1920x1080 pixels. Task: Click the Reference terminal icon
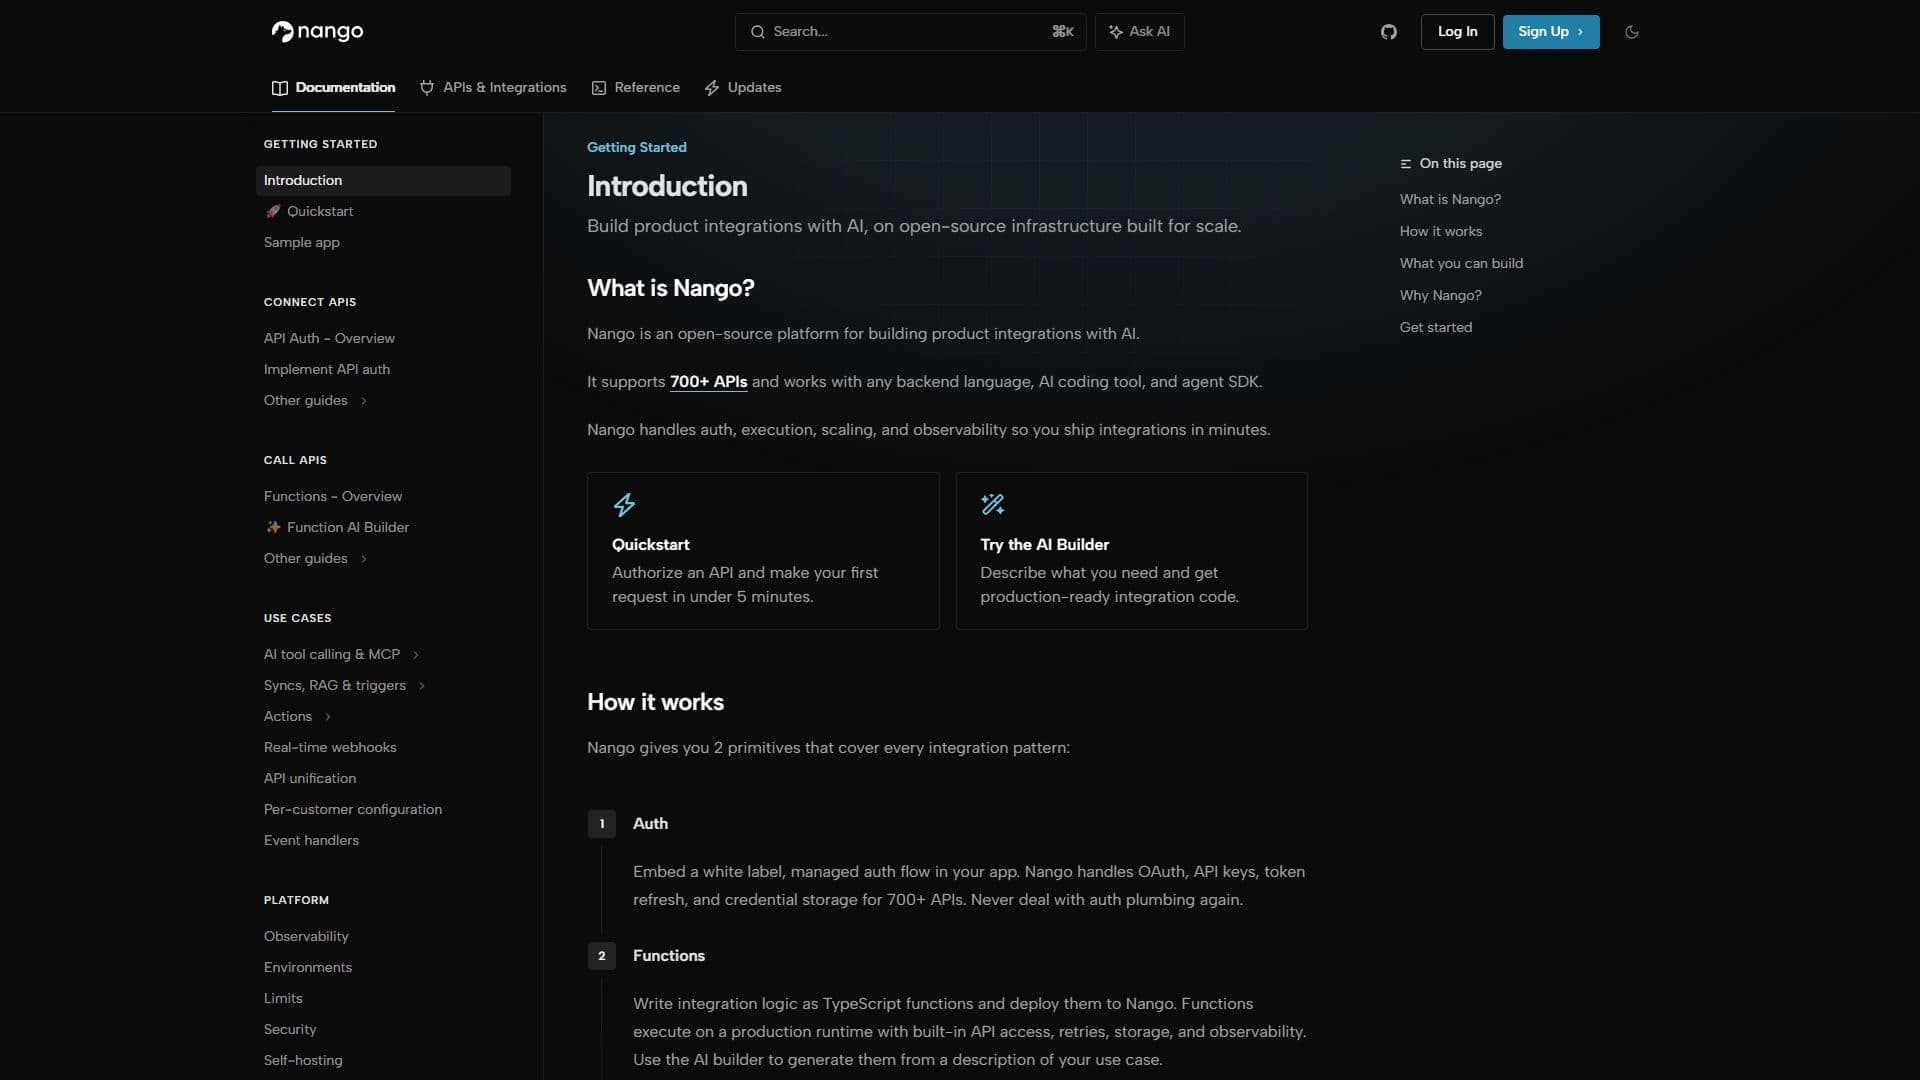599,88
